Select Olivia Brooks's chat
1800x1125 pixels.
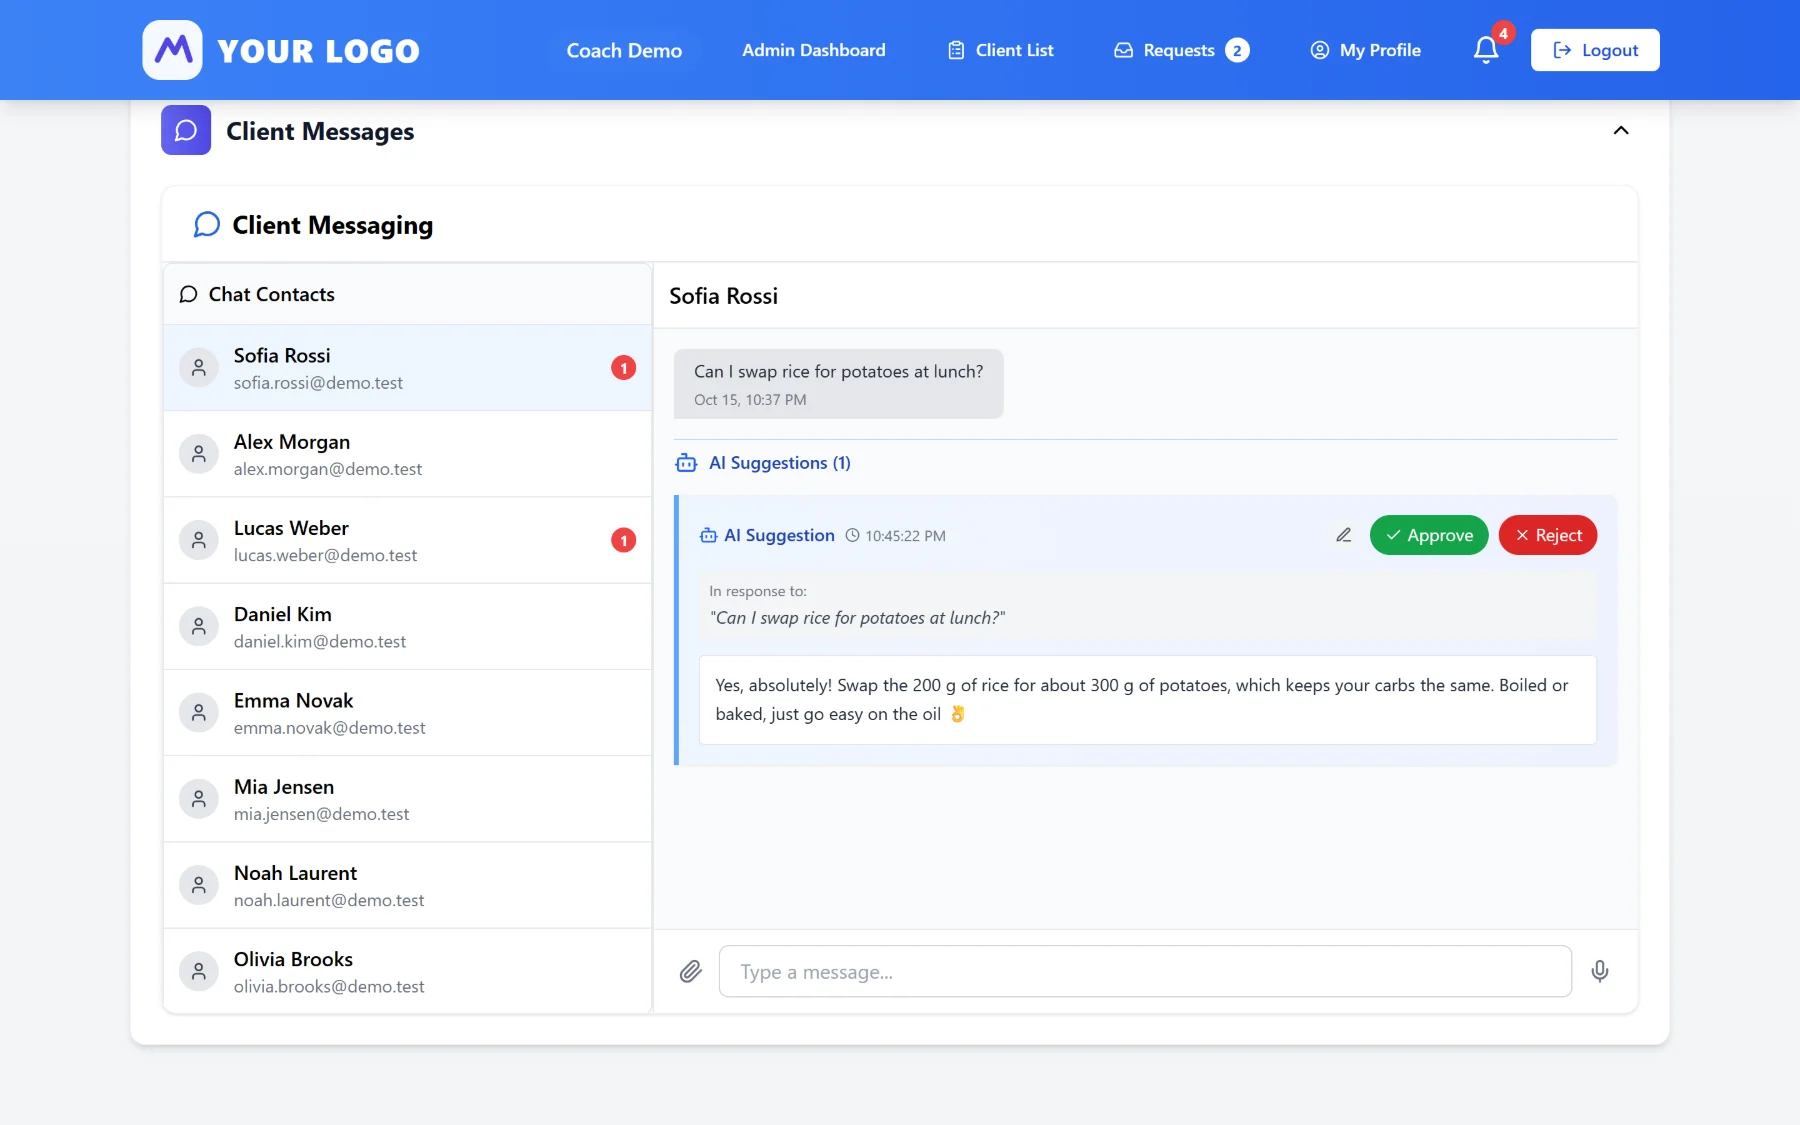[408, 971]
